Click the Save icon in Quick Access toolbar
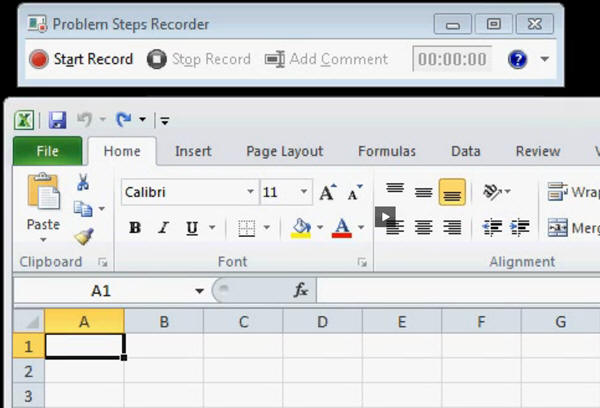This screenshot has width=600, height=408. pyautogui.click(x=57, y=120)
